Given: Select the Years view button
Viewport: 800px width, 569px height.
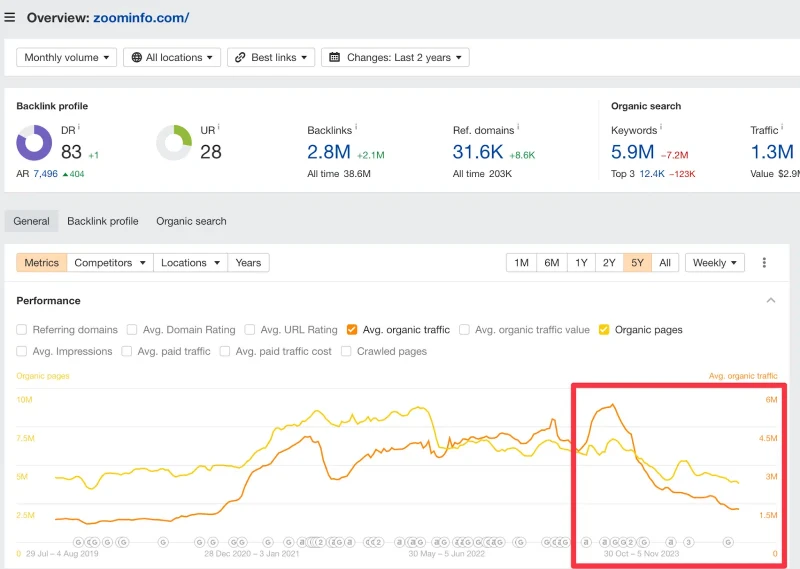Looking at the screenshot, I should tap(248, 263).
